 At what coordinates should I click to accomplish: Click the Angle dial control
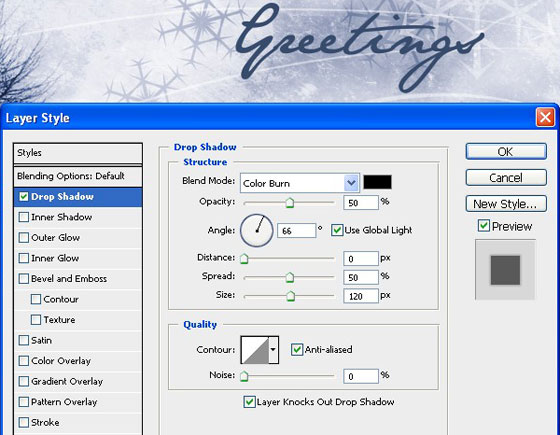pos(257,230)
